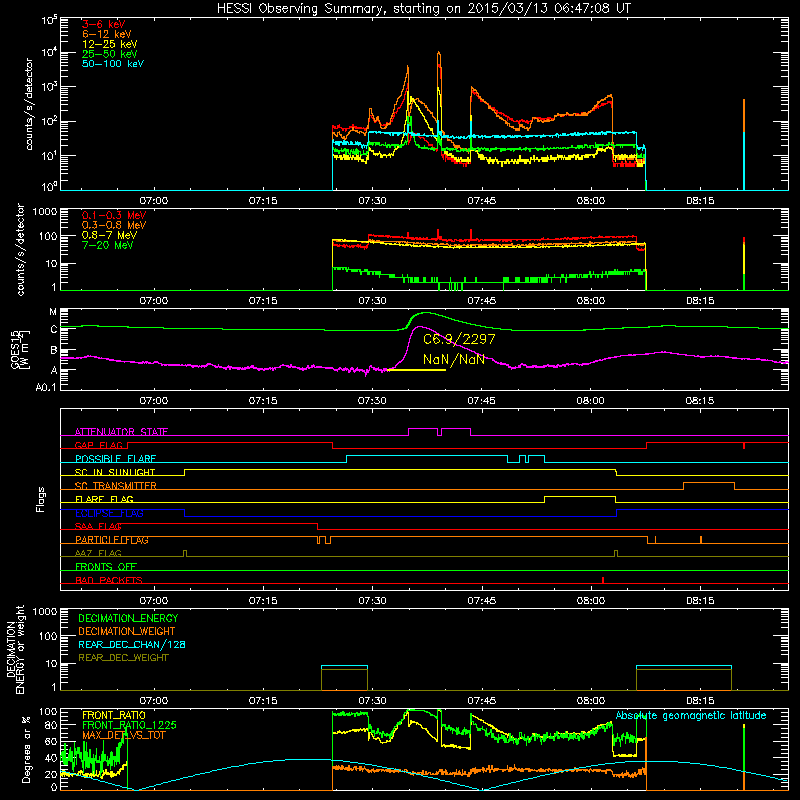Viewport: 800px width, 800px height.
Task: Select the POSSIBLE_FLARE flag label
Action: [x=115, y=459]
